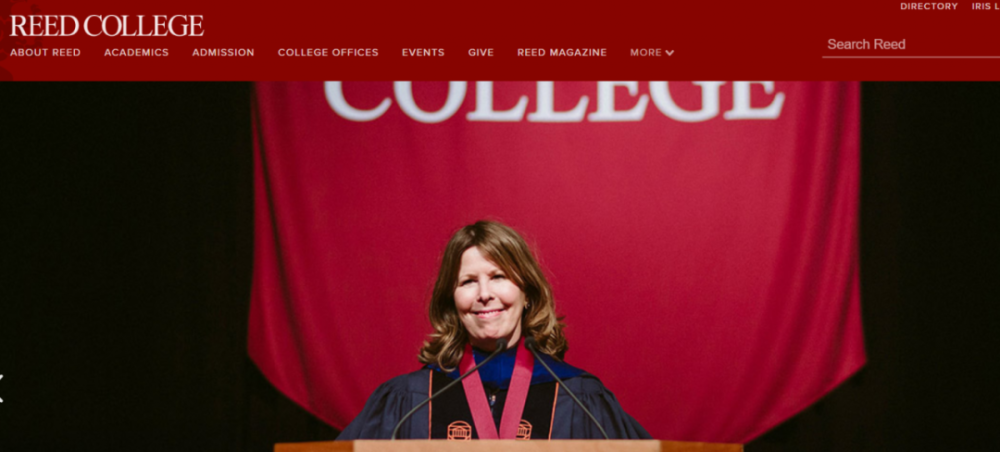Viewport: 1000px width, 452px height.
Task: Open the Directory link
Action: coord(929,6)
